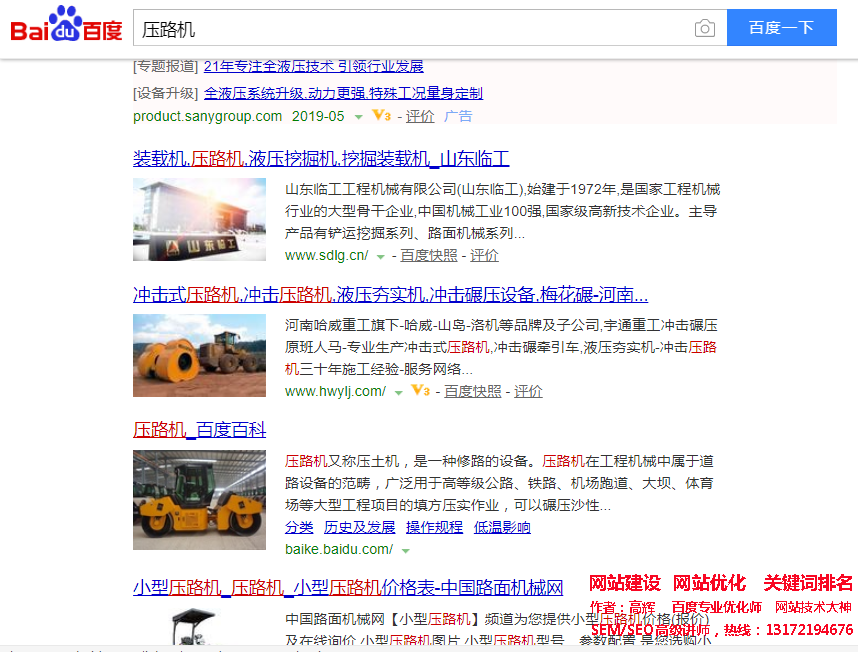This screenshot has height=652, width=858.
Task: Click the 广告 label on sanygroup result
Action: 458,116
